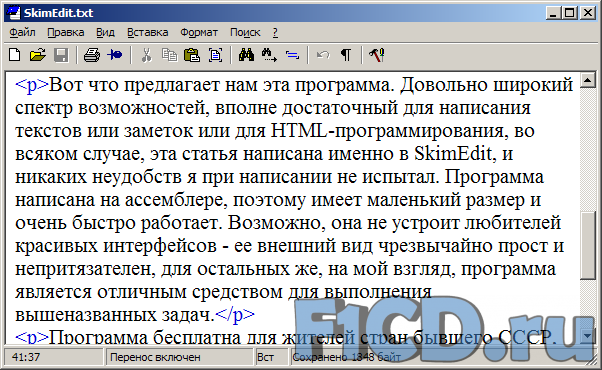Image resolution: width=602 pixels, height=370 pixels.
Task: Create a new document with the blank page icon
Action: [x=15, y=55]
